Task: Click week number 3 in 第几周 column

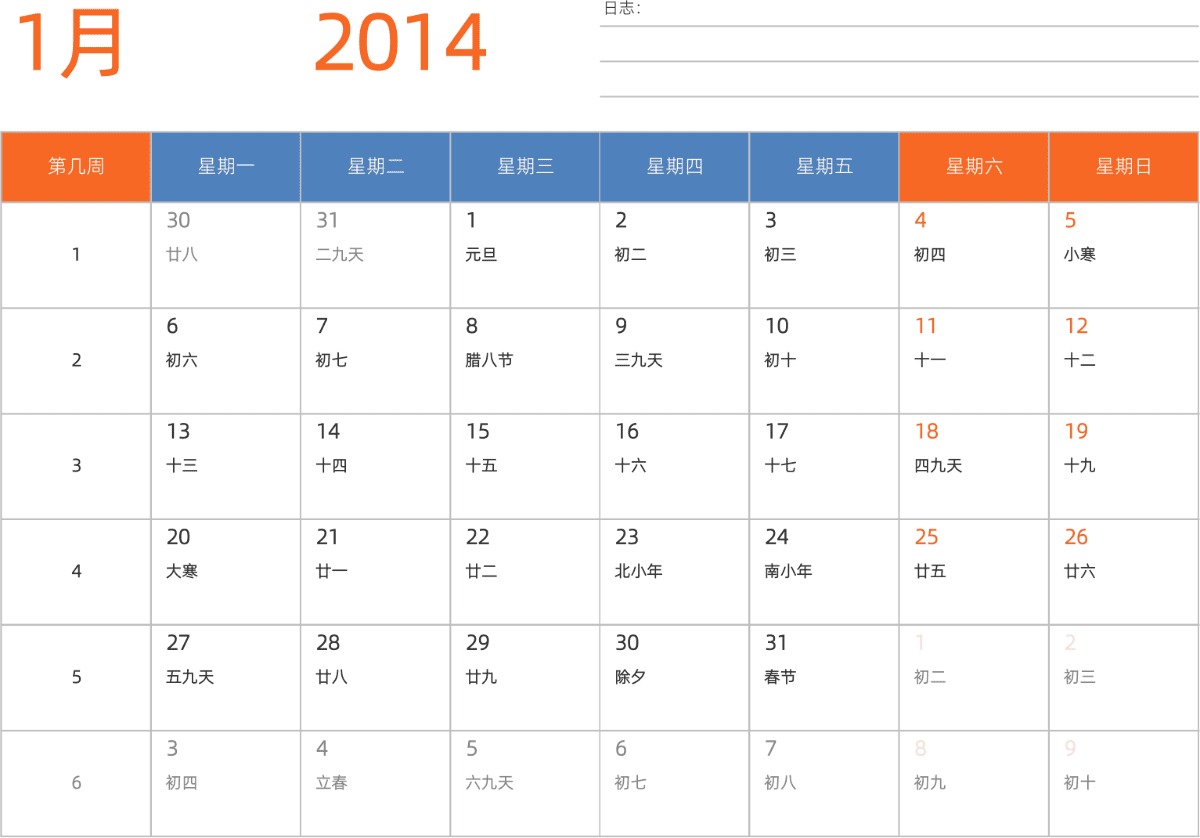Action: coord(76,466)
